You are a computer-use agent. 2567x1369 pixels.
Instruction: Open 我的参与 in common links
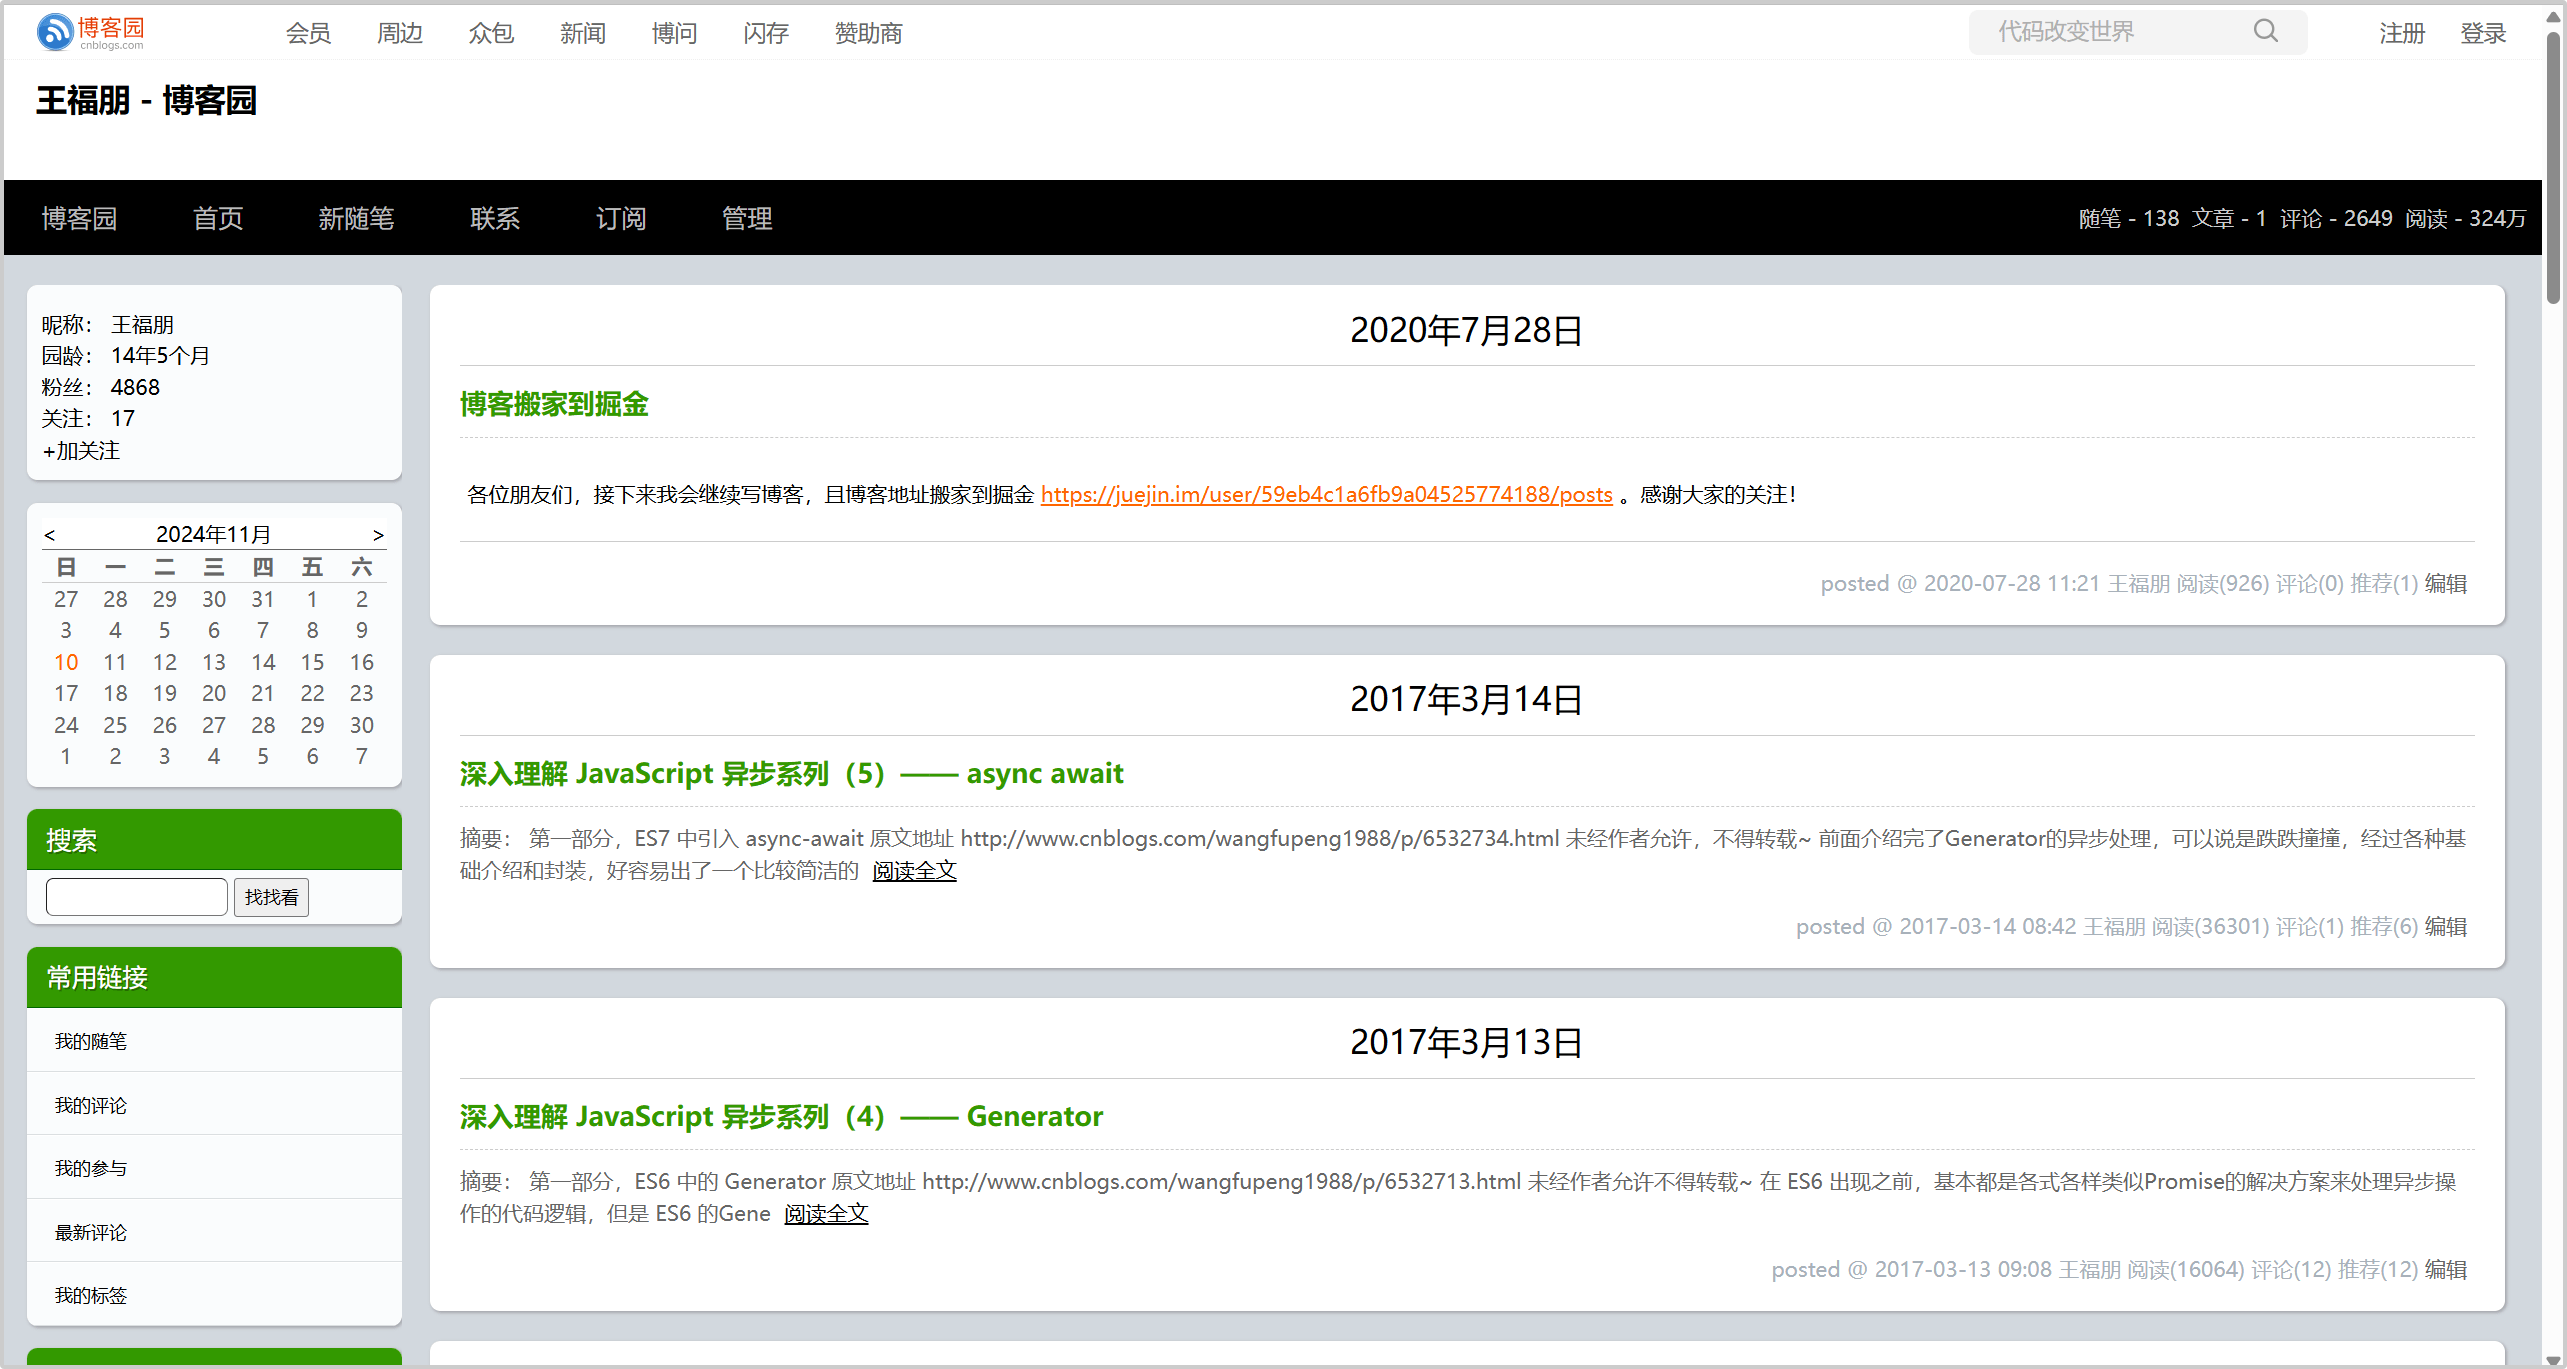click(x=90, y=1169)
